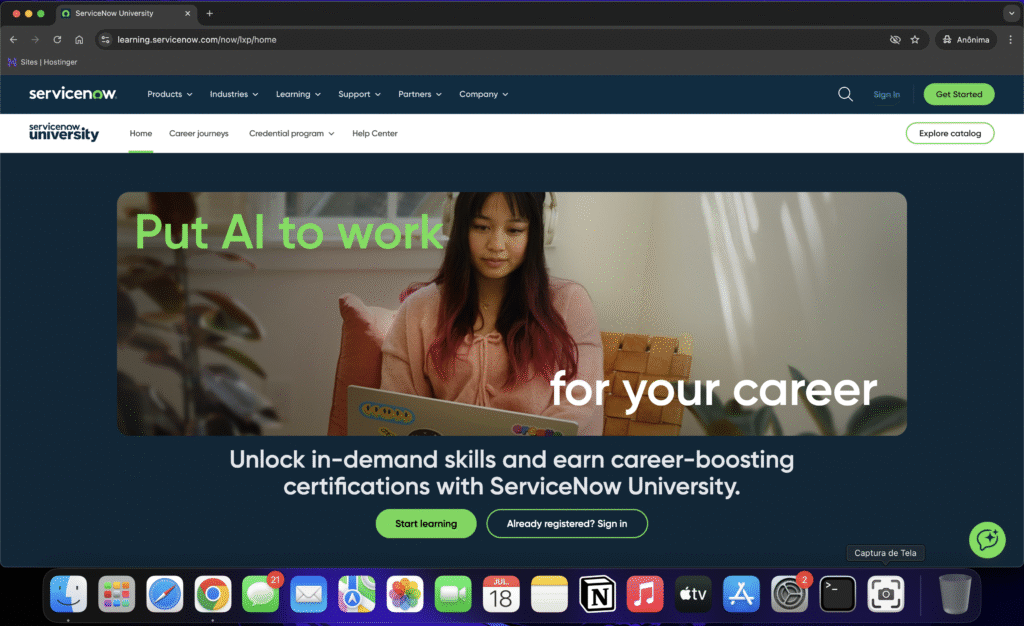Open App Store from the dock
This screenshot has width=1024, height=626.
click(741, 594)
